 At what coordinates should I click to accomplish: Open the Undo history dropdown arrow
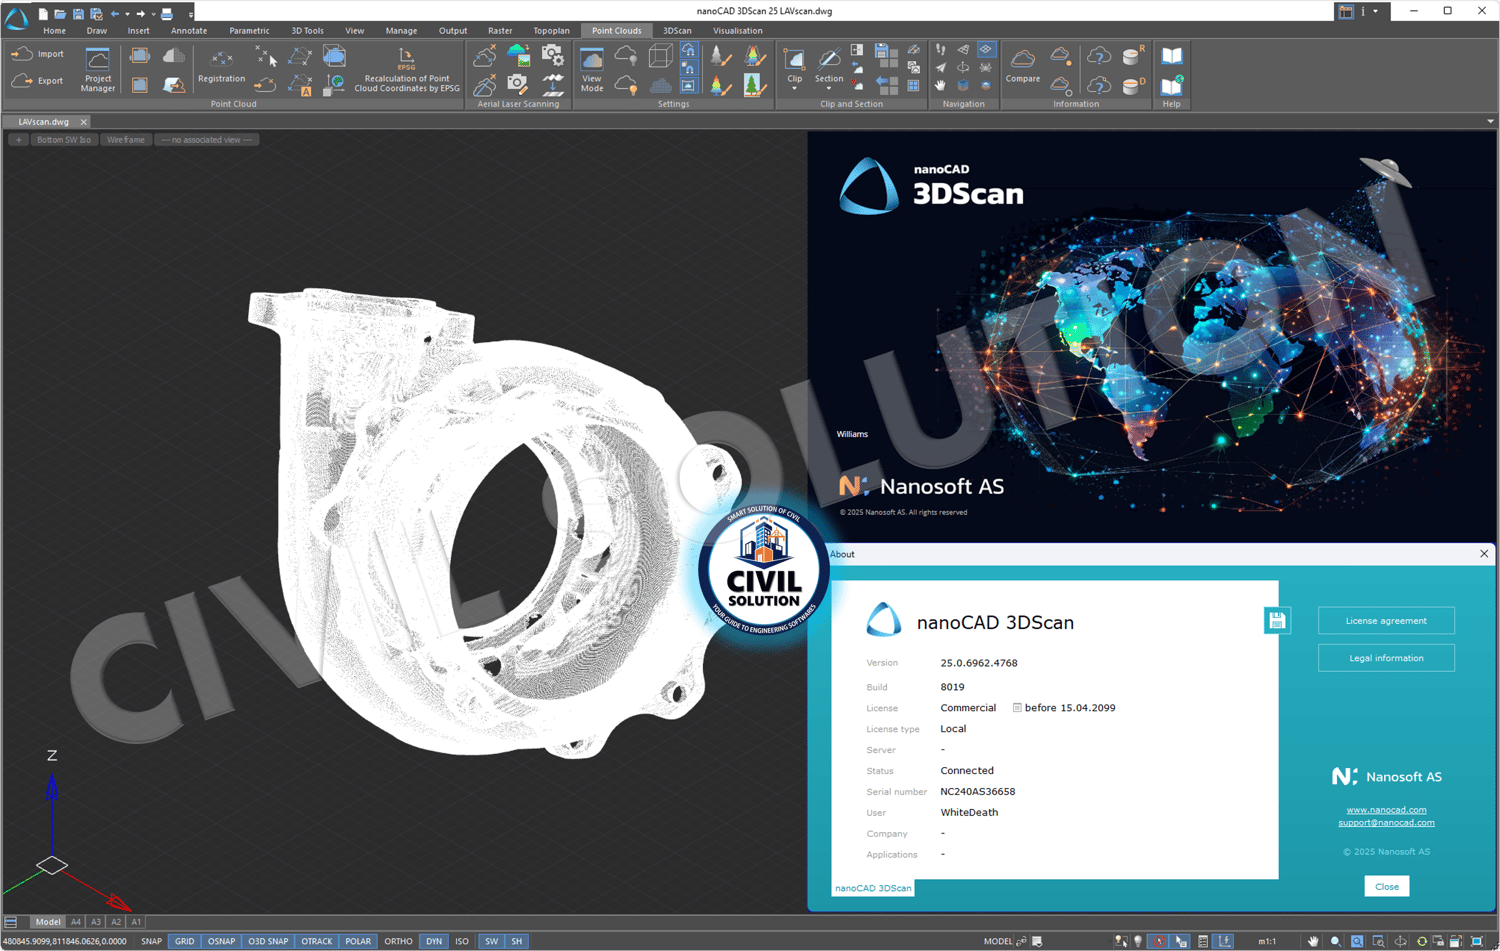click(x=127, y=14)
